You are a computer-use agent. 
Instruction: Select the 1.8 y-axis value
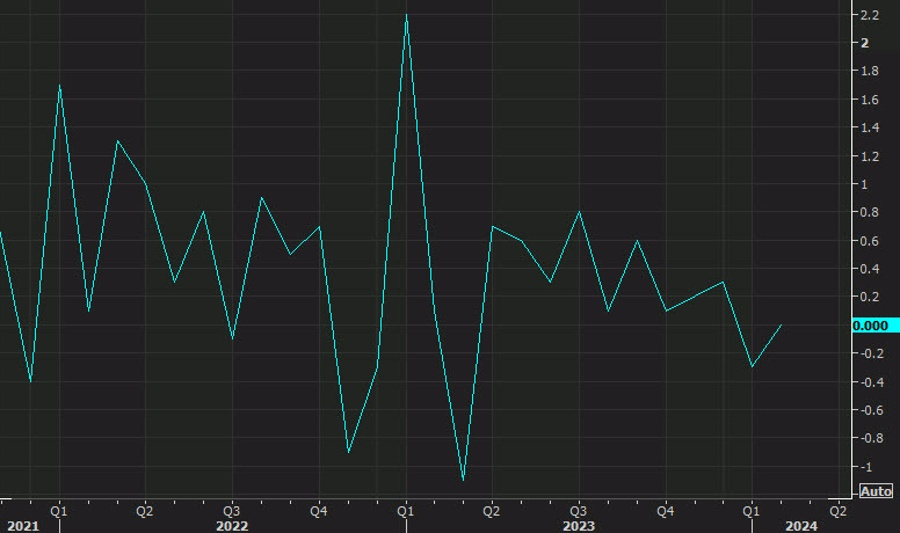coord(869,71)
